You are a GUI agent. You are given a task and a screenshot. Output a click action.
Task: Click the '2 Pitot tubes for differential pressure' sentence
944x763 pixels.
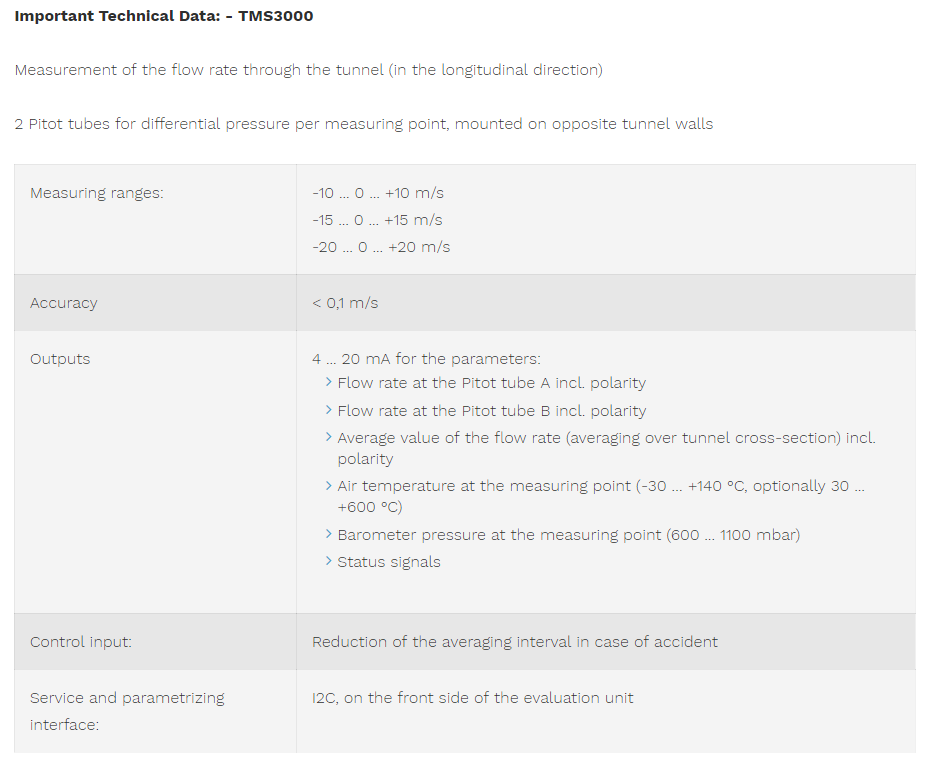[x=364, y=124]
